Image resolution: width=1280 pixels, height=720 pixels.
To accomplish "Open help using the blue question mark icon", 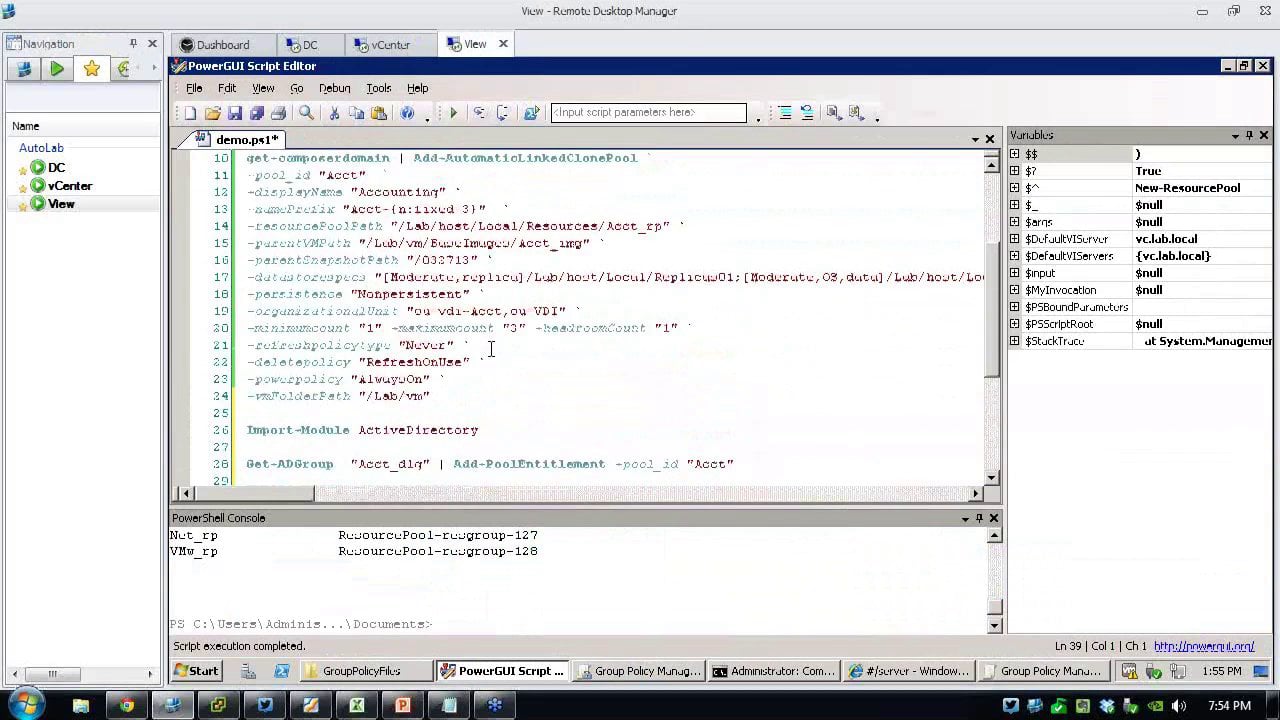I will pyautogui.click(x=407, y=113).
